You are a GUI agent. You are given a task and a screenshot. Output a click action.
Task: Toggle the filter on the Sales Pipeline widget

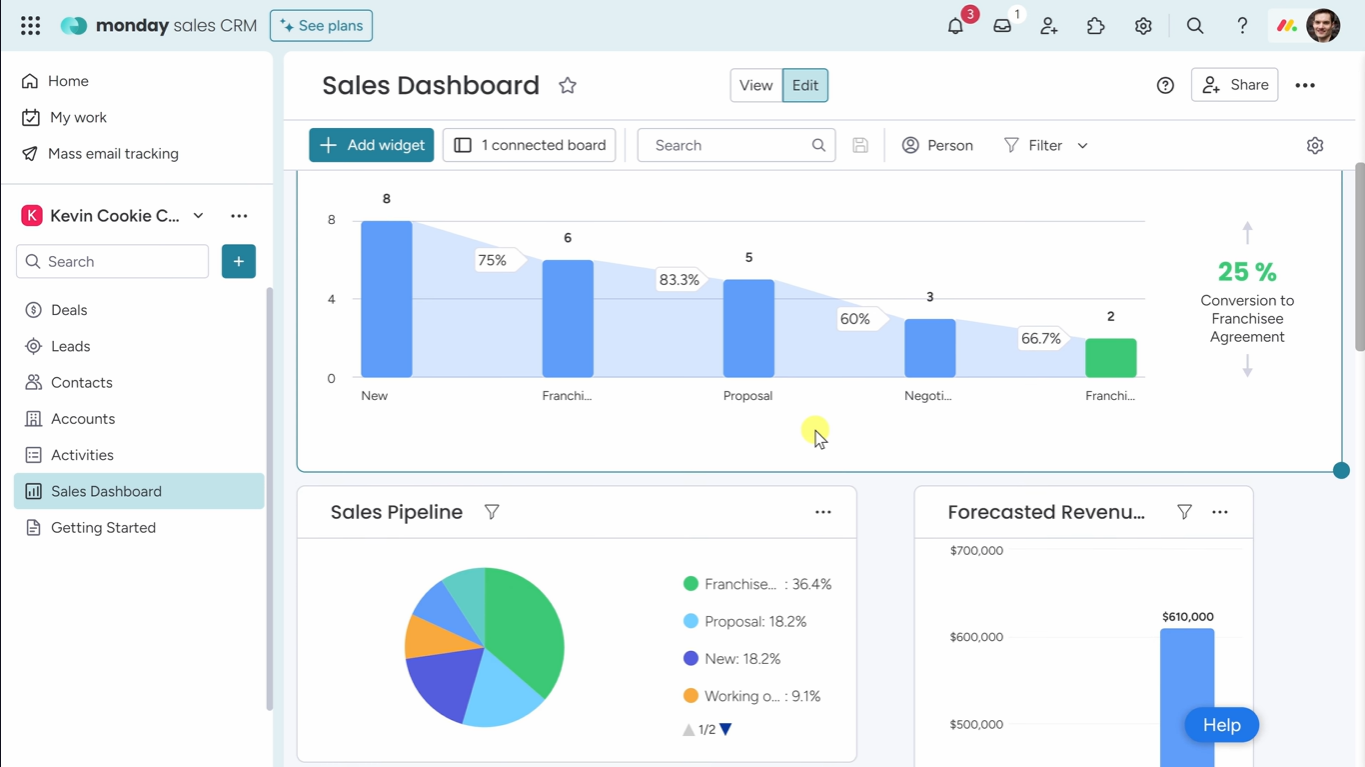click(491, 511)
